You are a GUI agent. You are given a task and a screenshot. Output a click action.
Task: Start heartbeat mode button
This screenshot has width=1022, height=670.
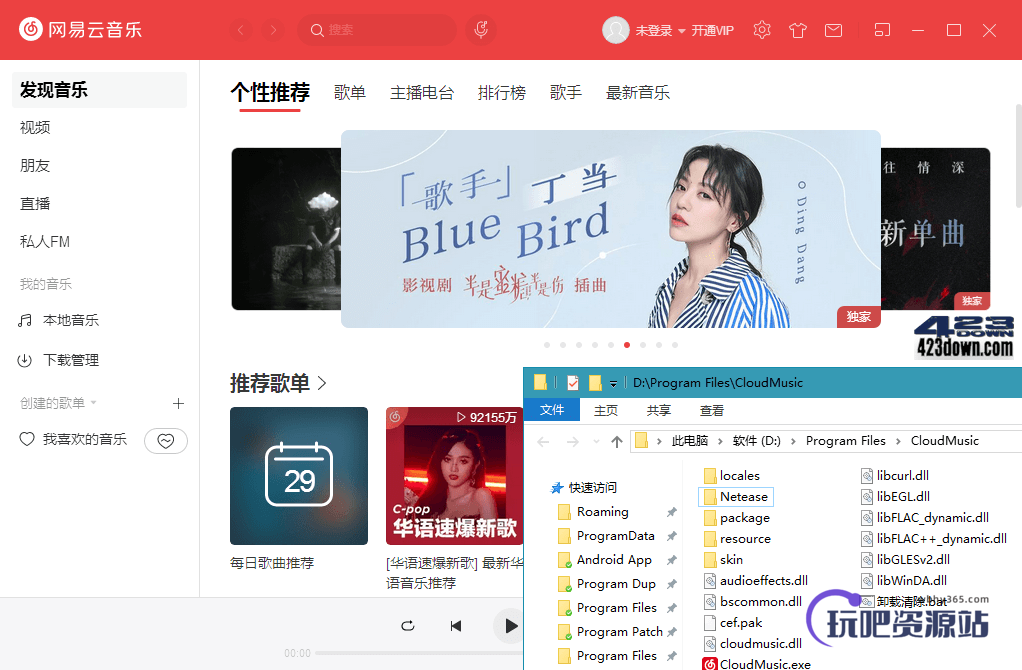166,441
